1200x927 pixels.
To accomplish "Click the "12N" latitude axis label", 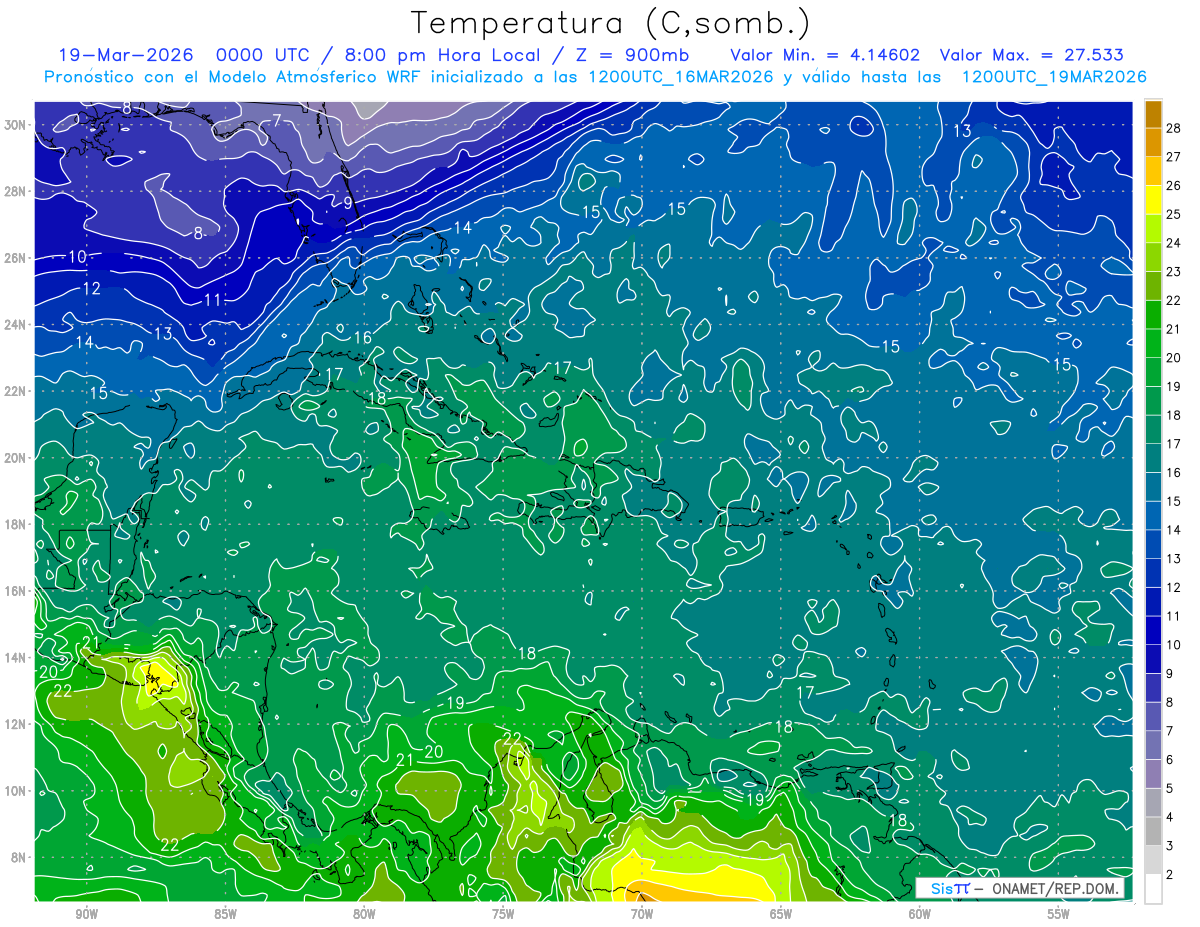I will [16, 724].
